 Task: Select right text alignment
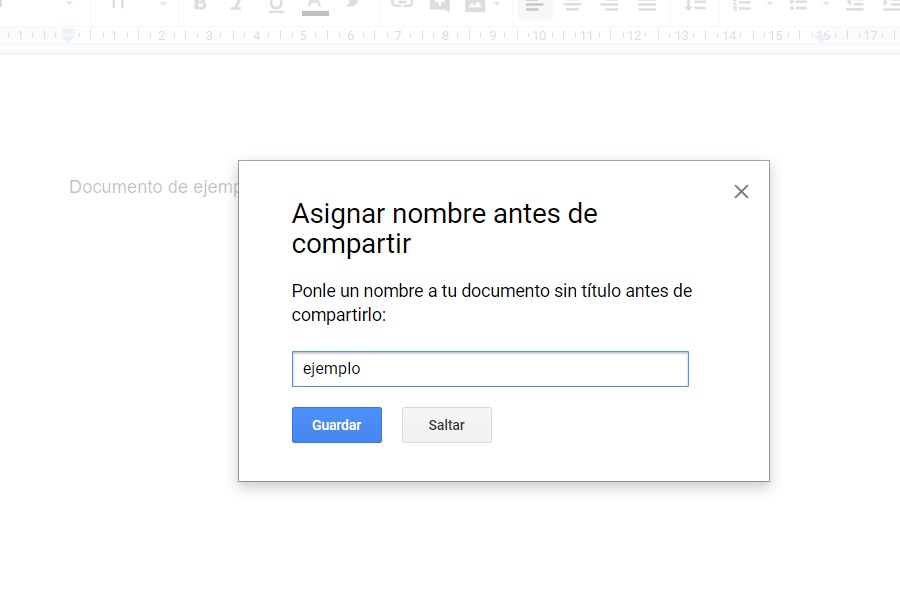[609, 6]
